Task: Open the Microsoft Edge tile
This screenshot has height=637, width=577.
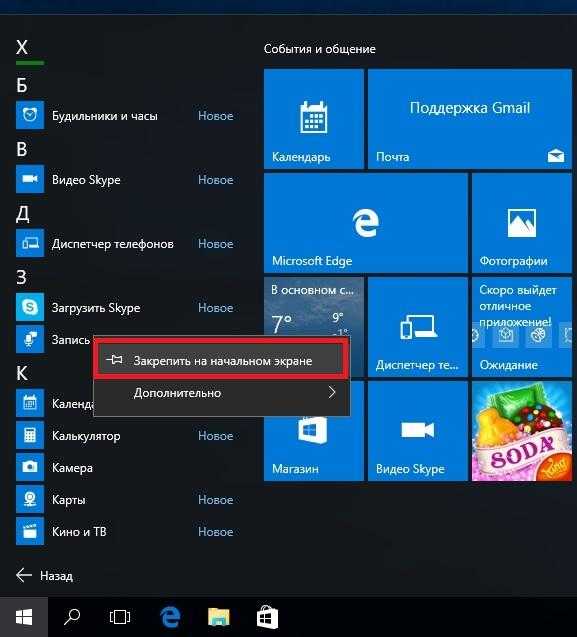Action: [366, 223]
